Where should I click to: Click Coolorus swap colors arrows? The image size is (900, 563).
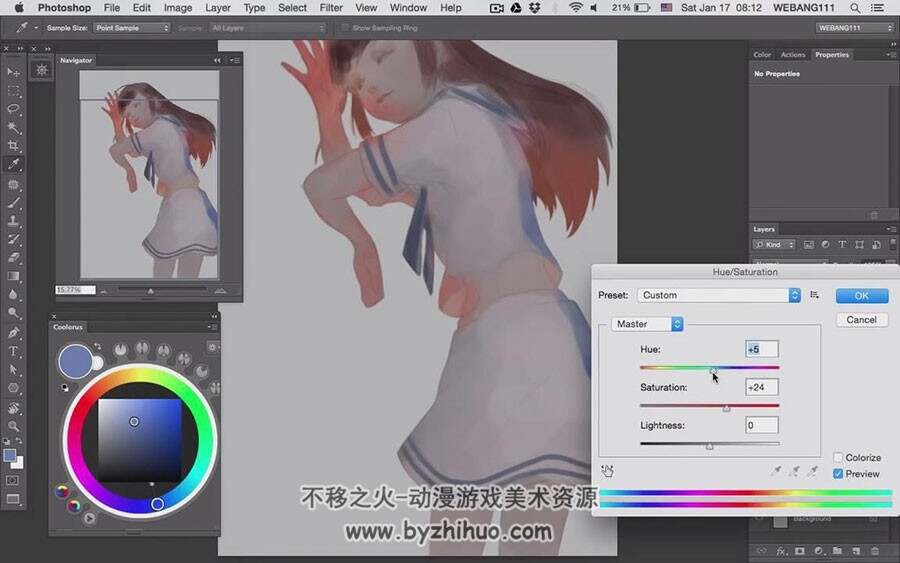pos(98,346)
